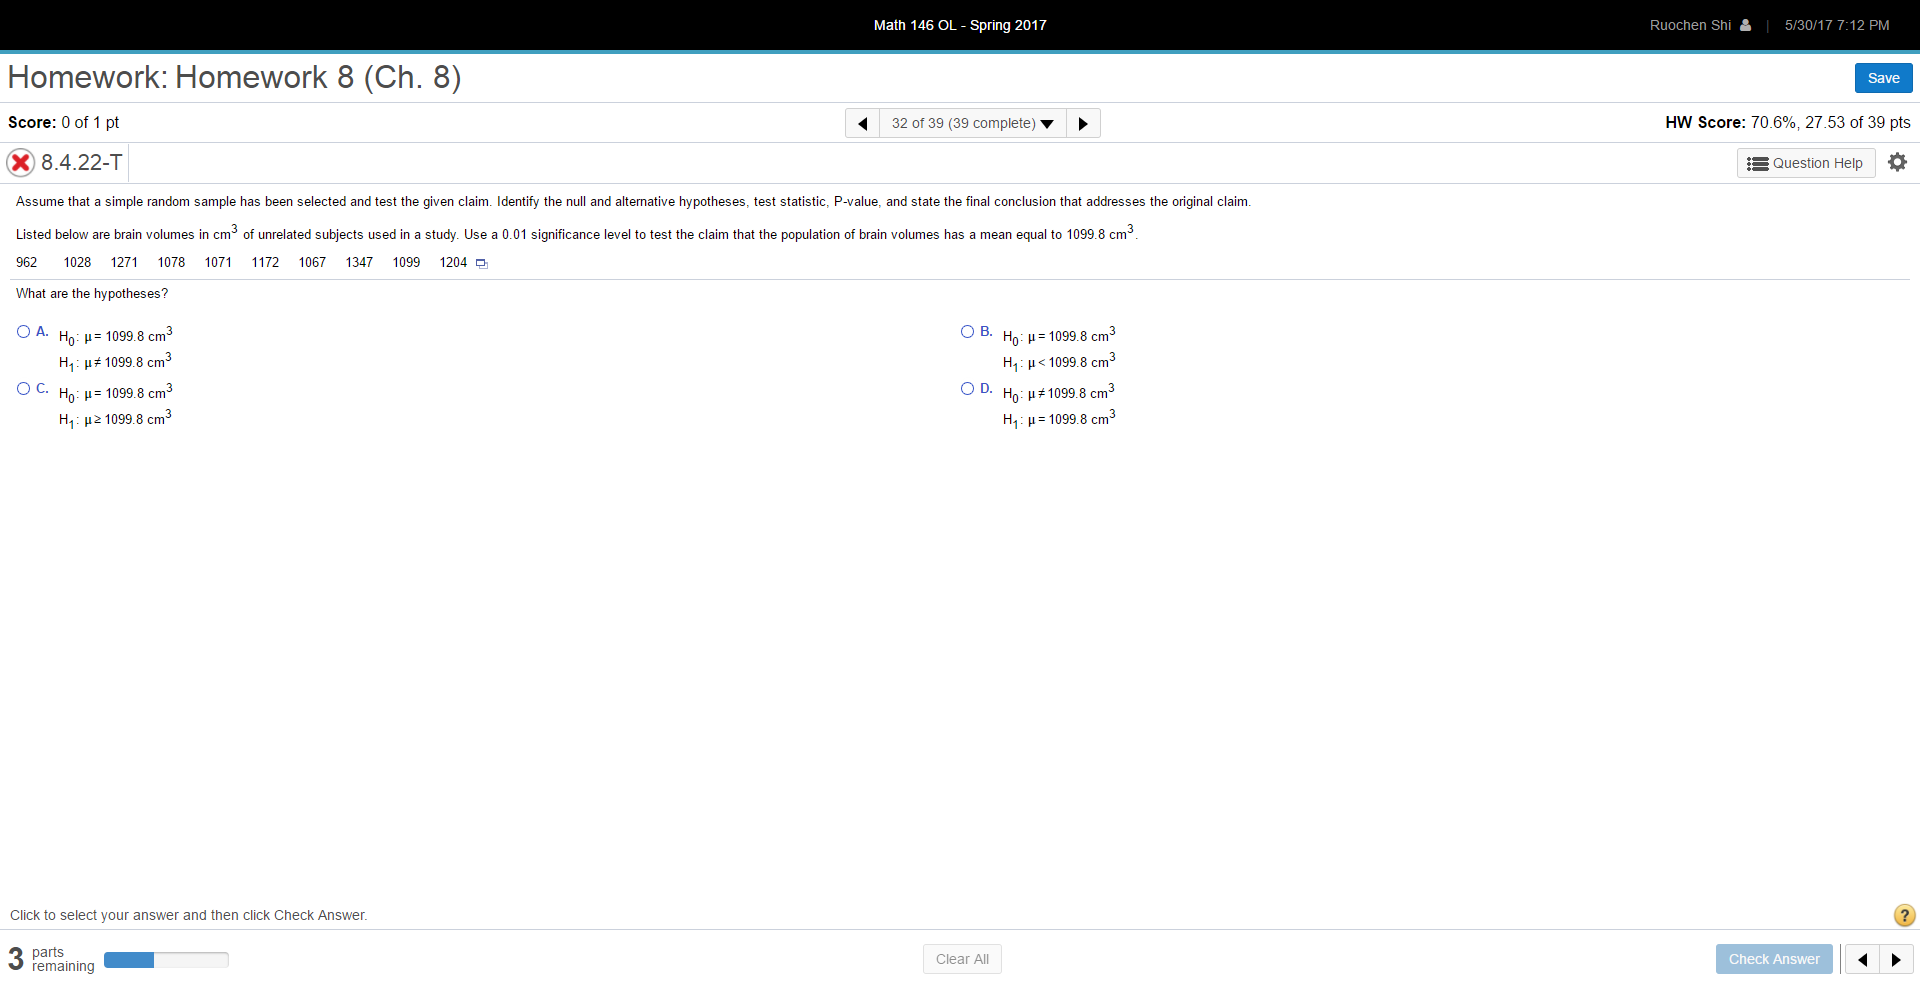Open the settings gear icon
This screenshot has width=1920, height=989.
pyautogui.click(x=1897, y=162)
